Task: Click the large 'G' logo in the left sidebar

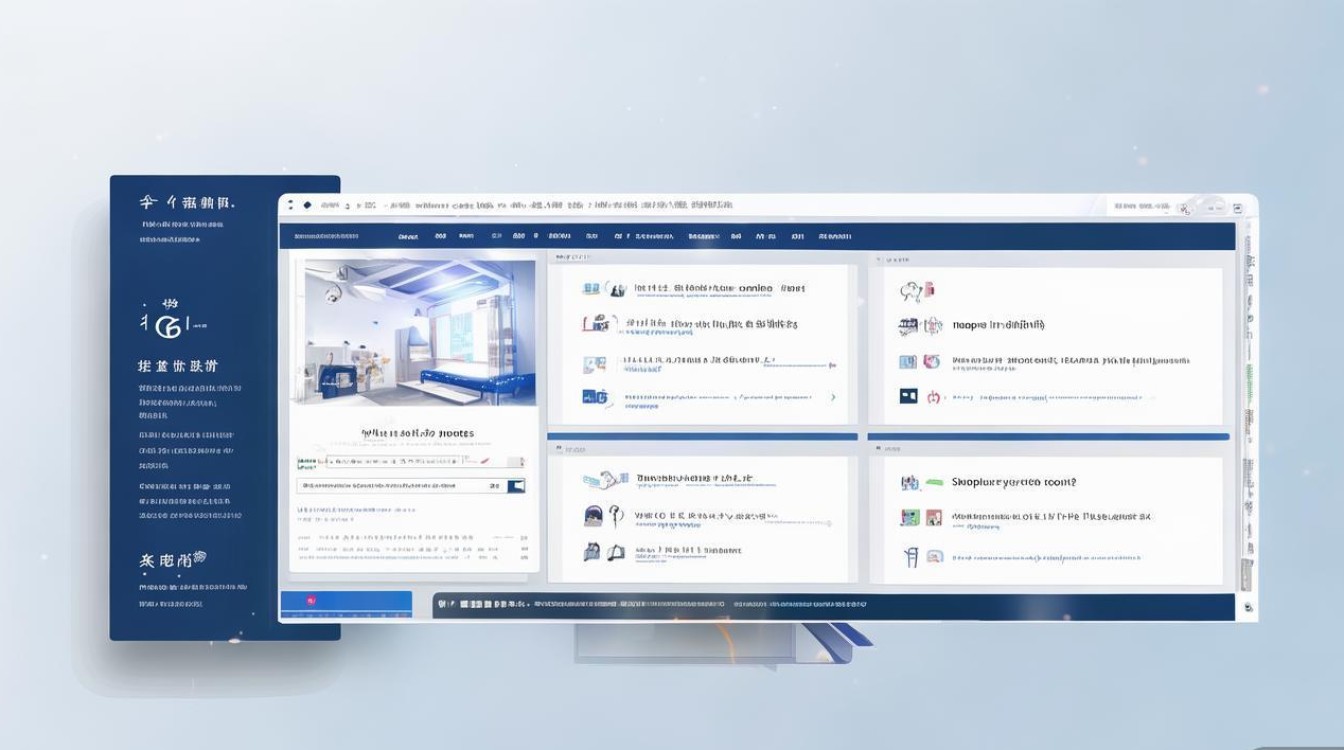Action: (x=170, y=324)
